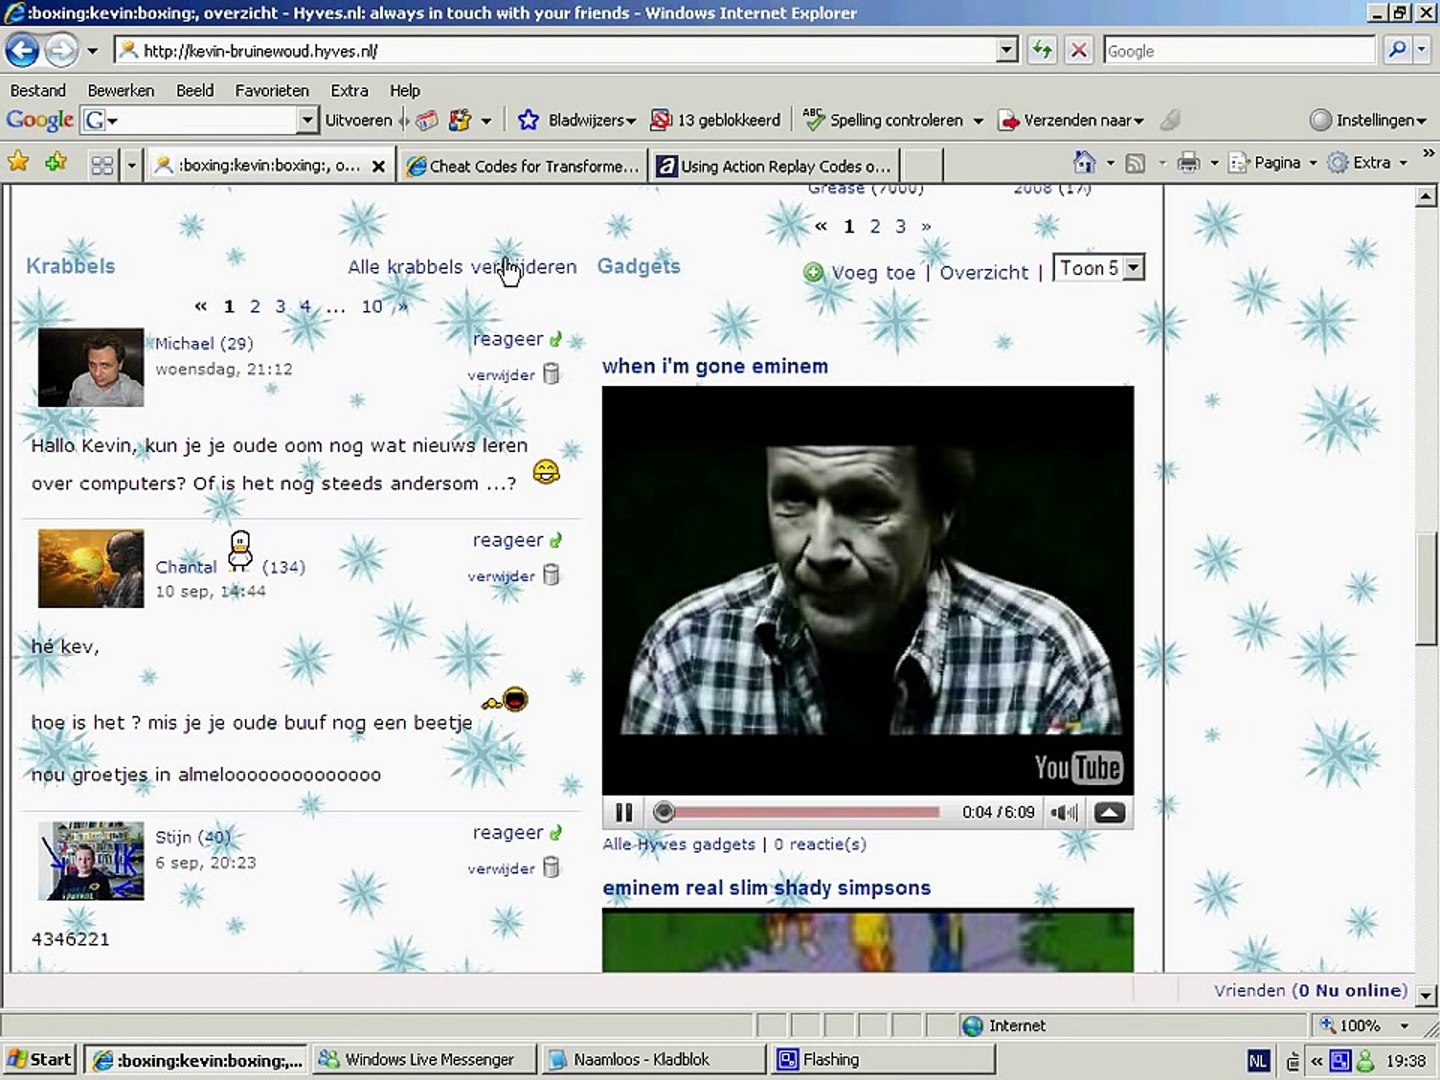Screen dimensions: 1440x1080
Task: Click the video progress seek bar
Action: [x=798, y=812]
